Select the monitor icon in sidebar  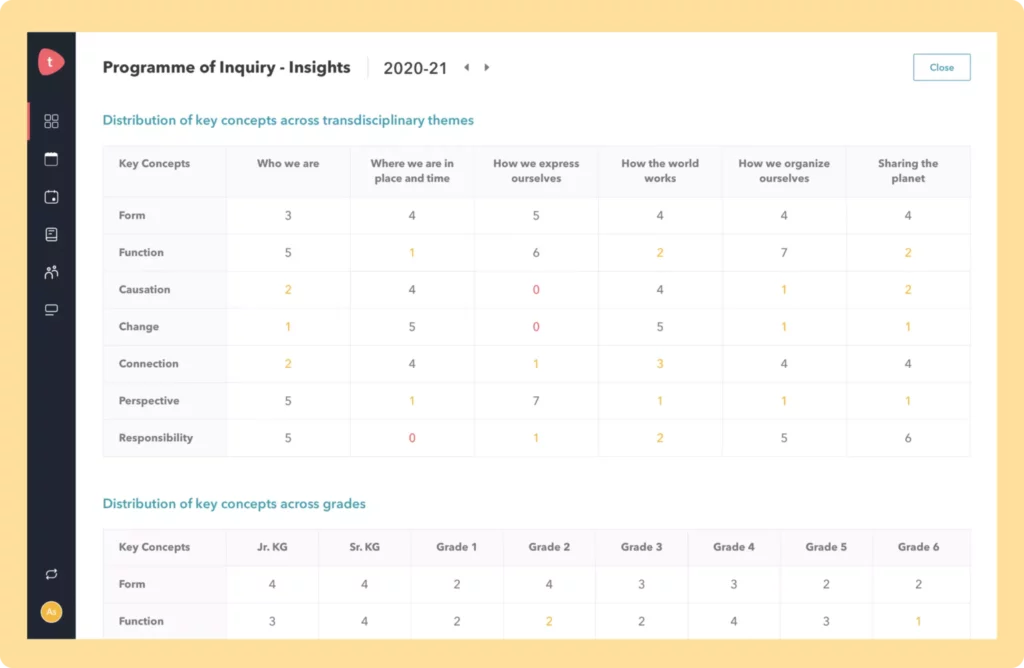click(52, 310)
